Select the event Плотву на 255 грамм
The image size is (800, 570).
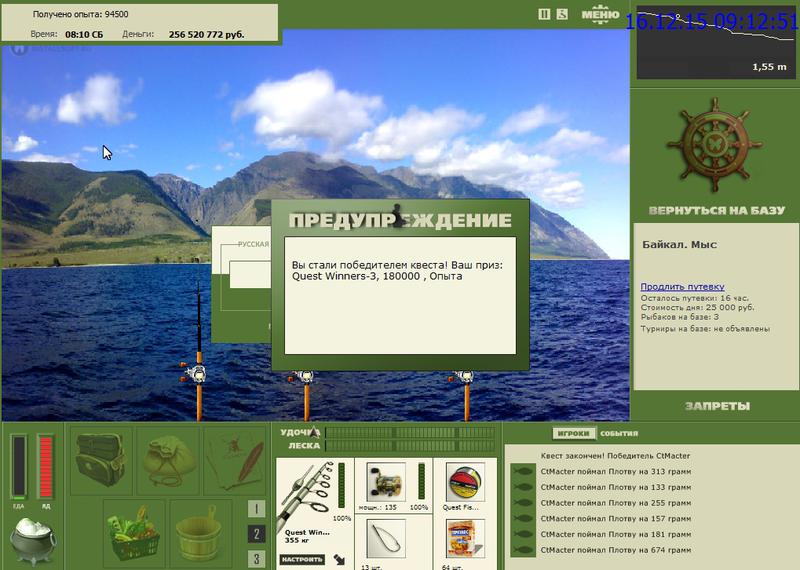[616, 503]
